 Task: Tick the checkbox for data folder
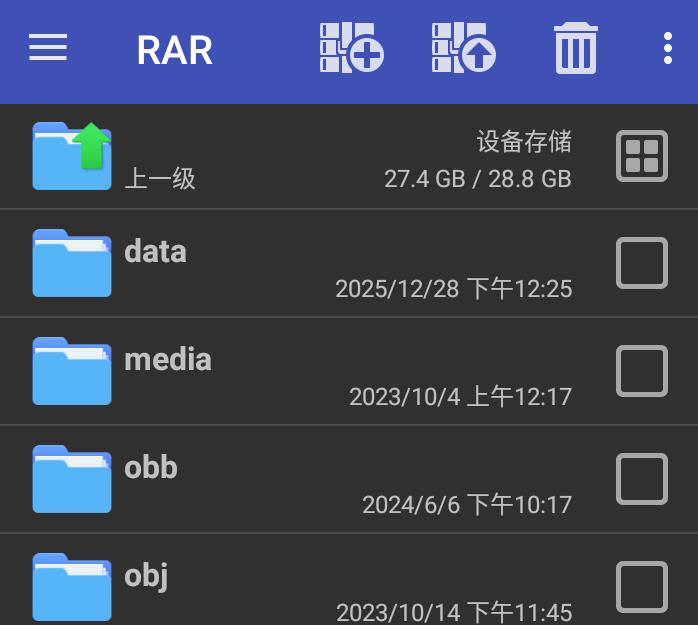coord(641,264)
